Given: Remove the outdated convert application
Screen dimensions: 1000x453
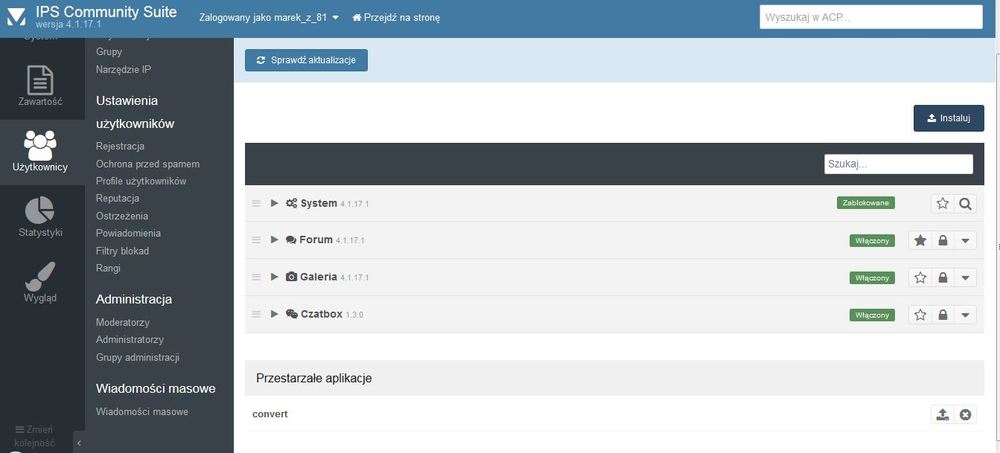Looking at the screenshot, I should (x=965, y=415).
